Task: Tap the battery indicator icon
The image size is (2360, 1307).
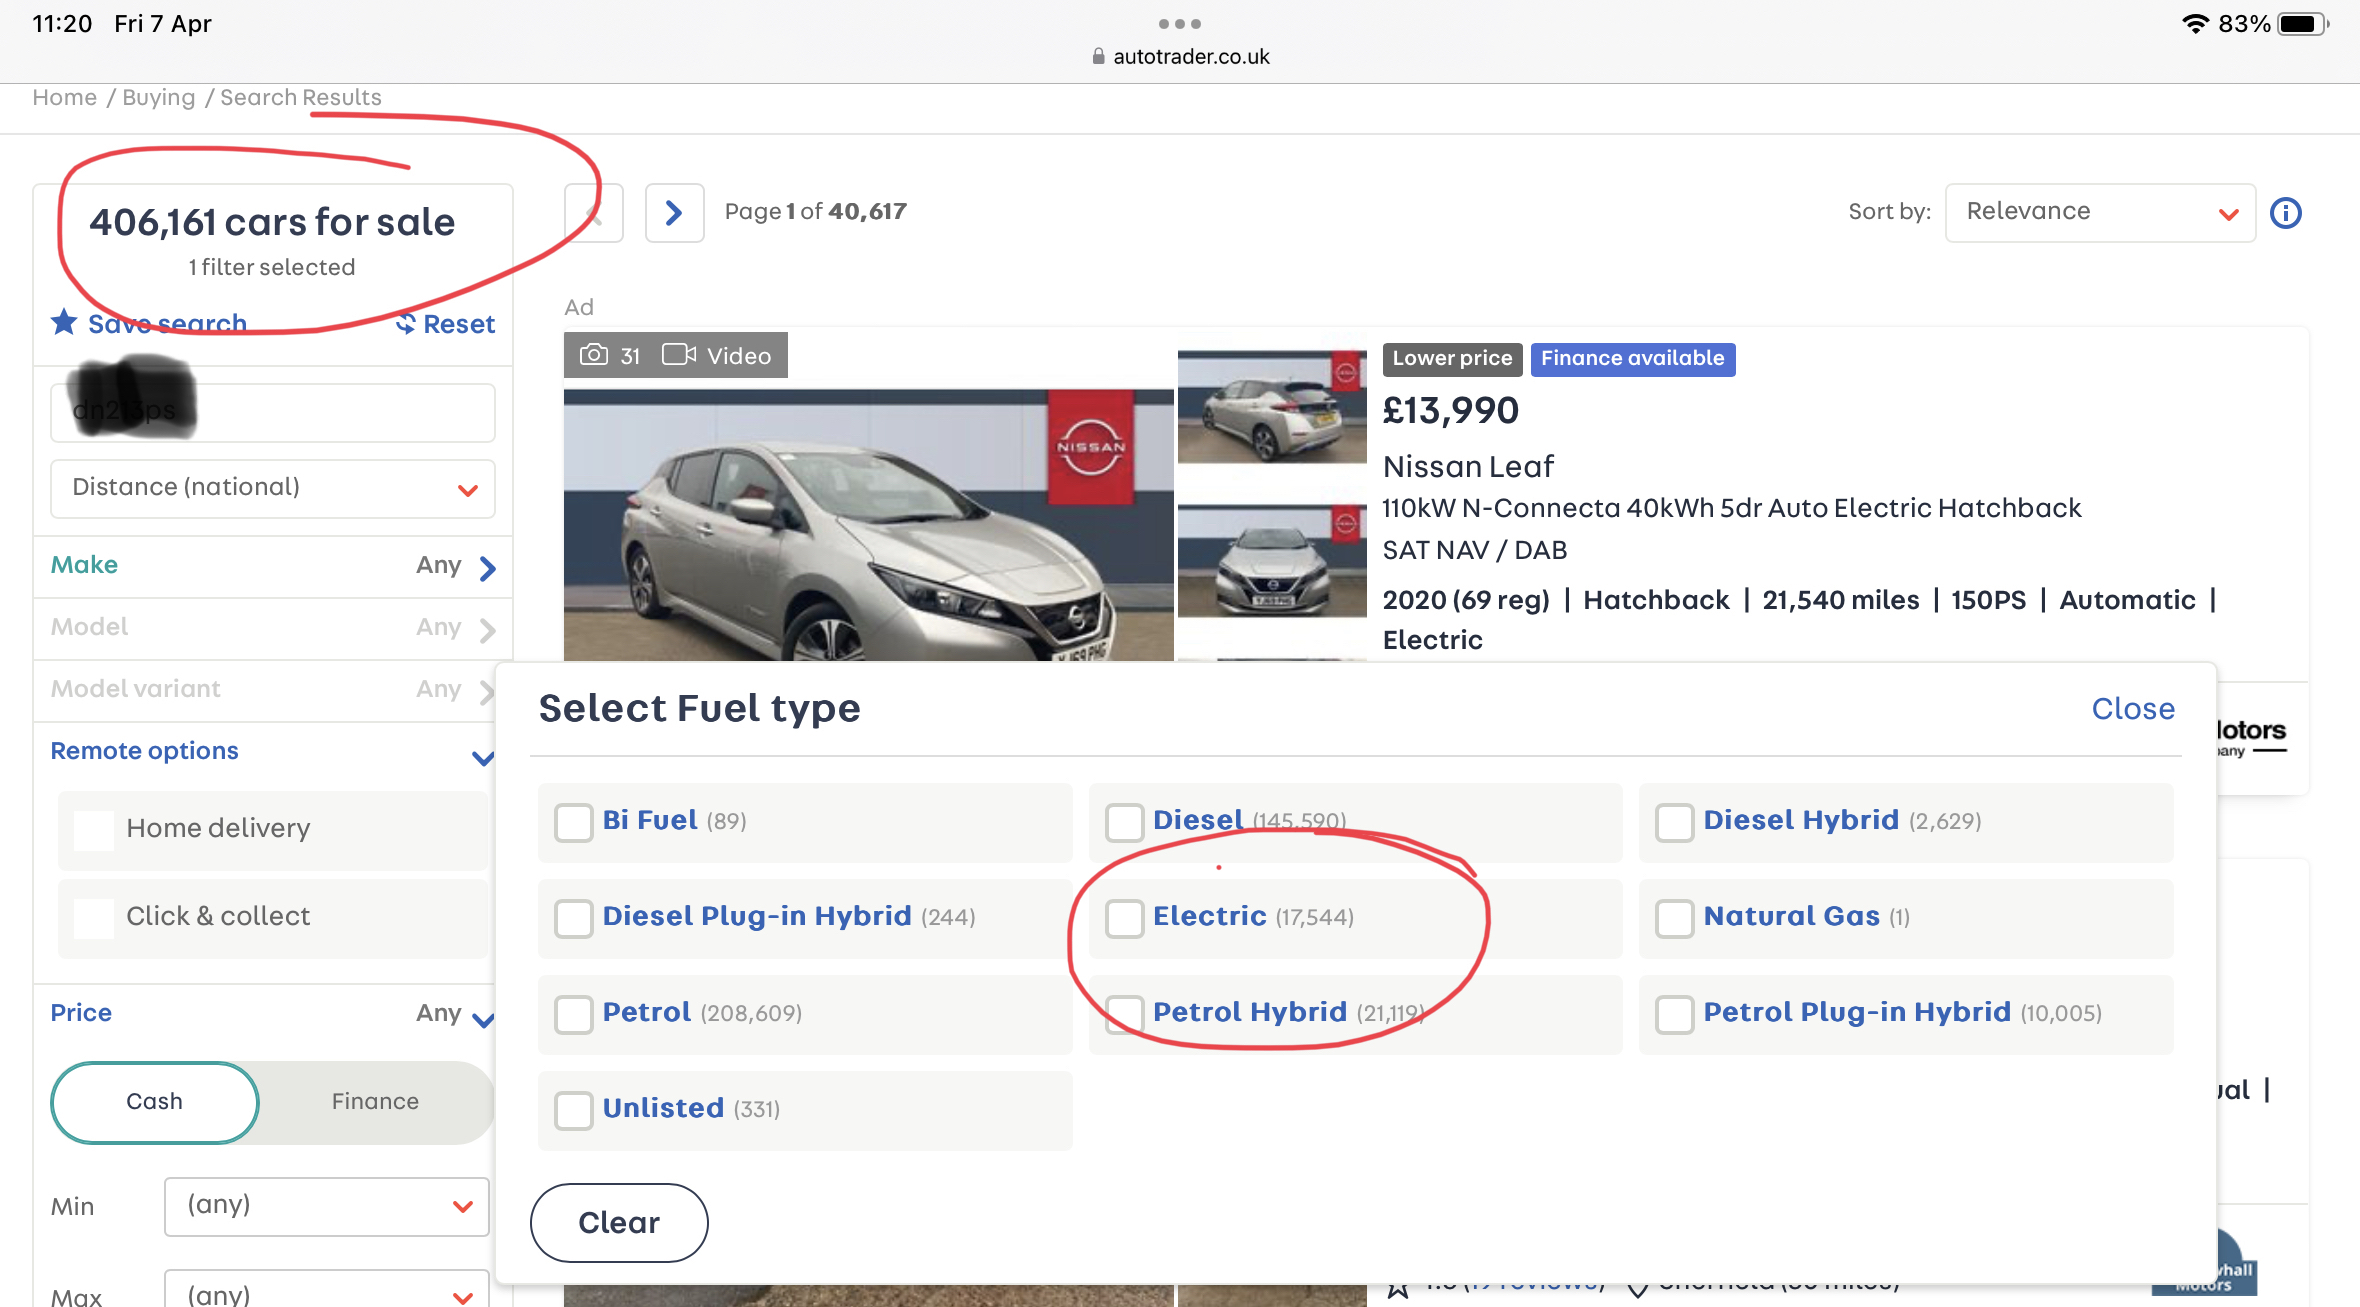Action: (x=2303, y=23)
